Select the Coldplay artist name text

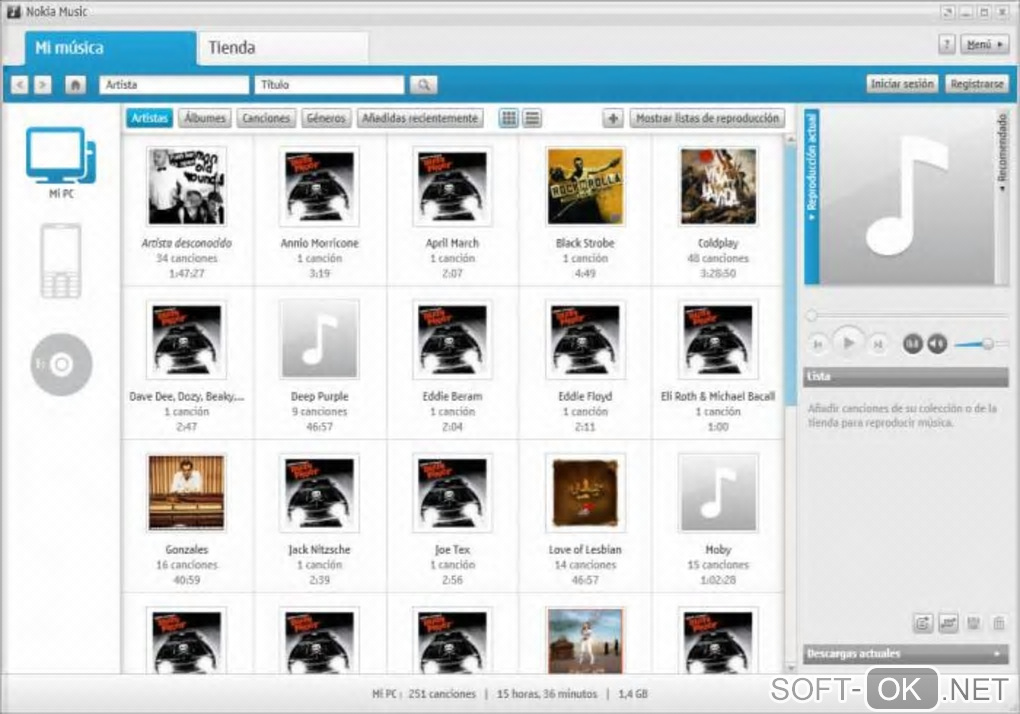[x=718, y=243]
